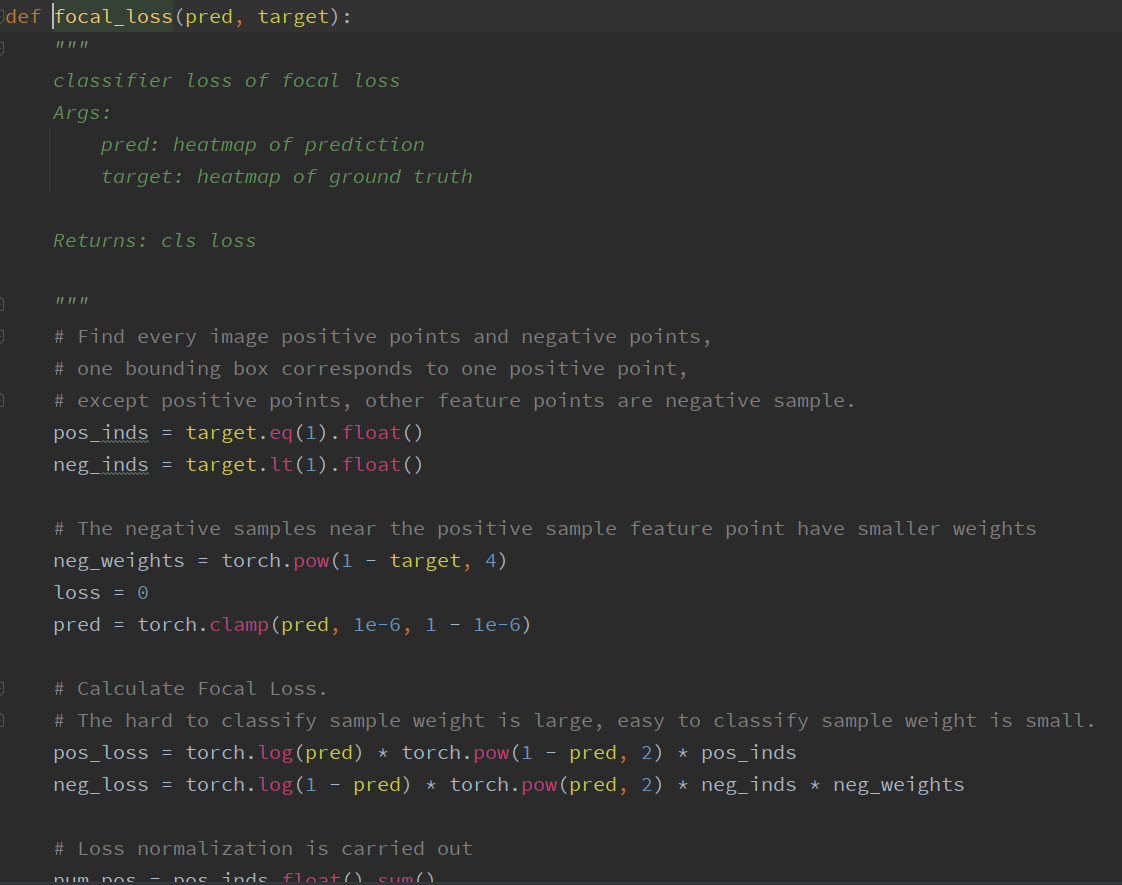Click 'pos_inds' at the end of pos_loss line

click(x=748, y=753)
